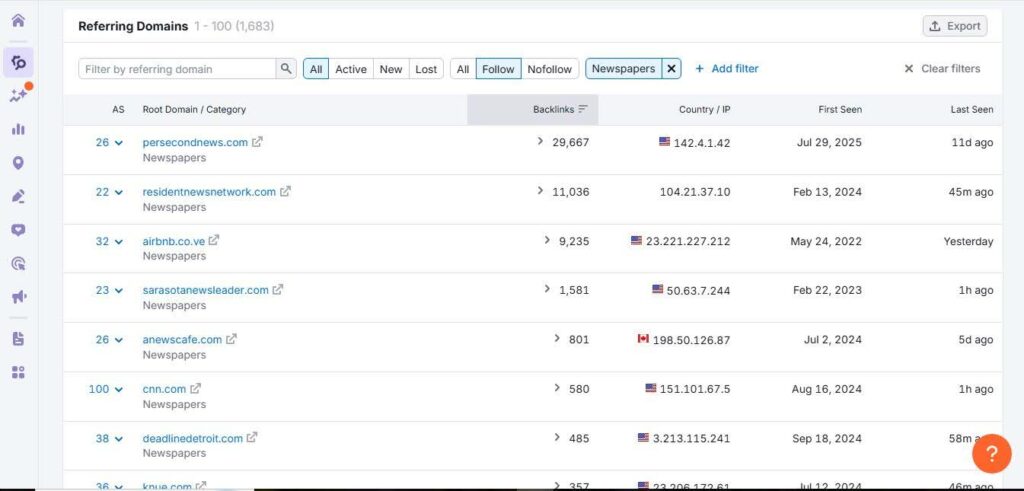Switch to New domains filter
This screenshot has height=491, width=1024.
click(391, 69)
